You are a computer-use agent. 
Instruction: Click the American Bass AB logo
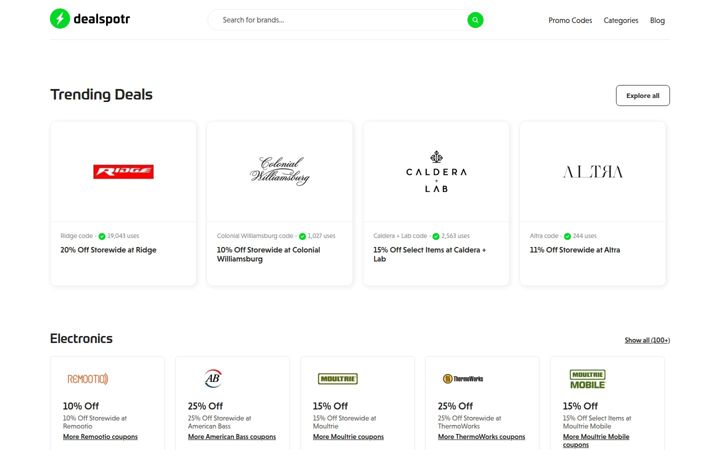coord(213,378)
